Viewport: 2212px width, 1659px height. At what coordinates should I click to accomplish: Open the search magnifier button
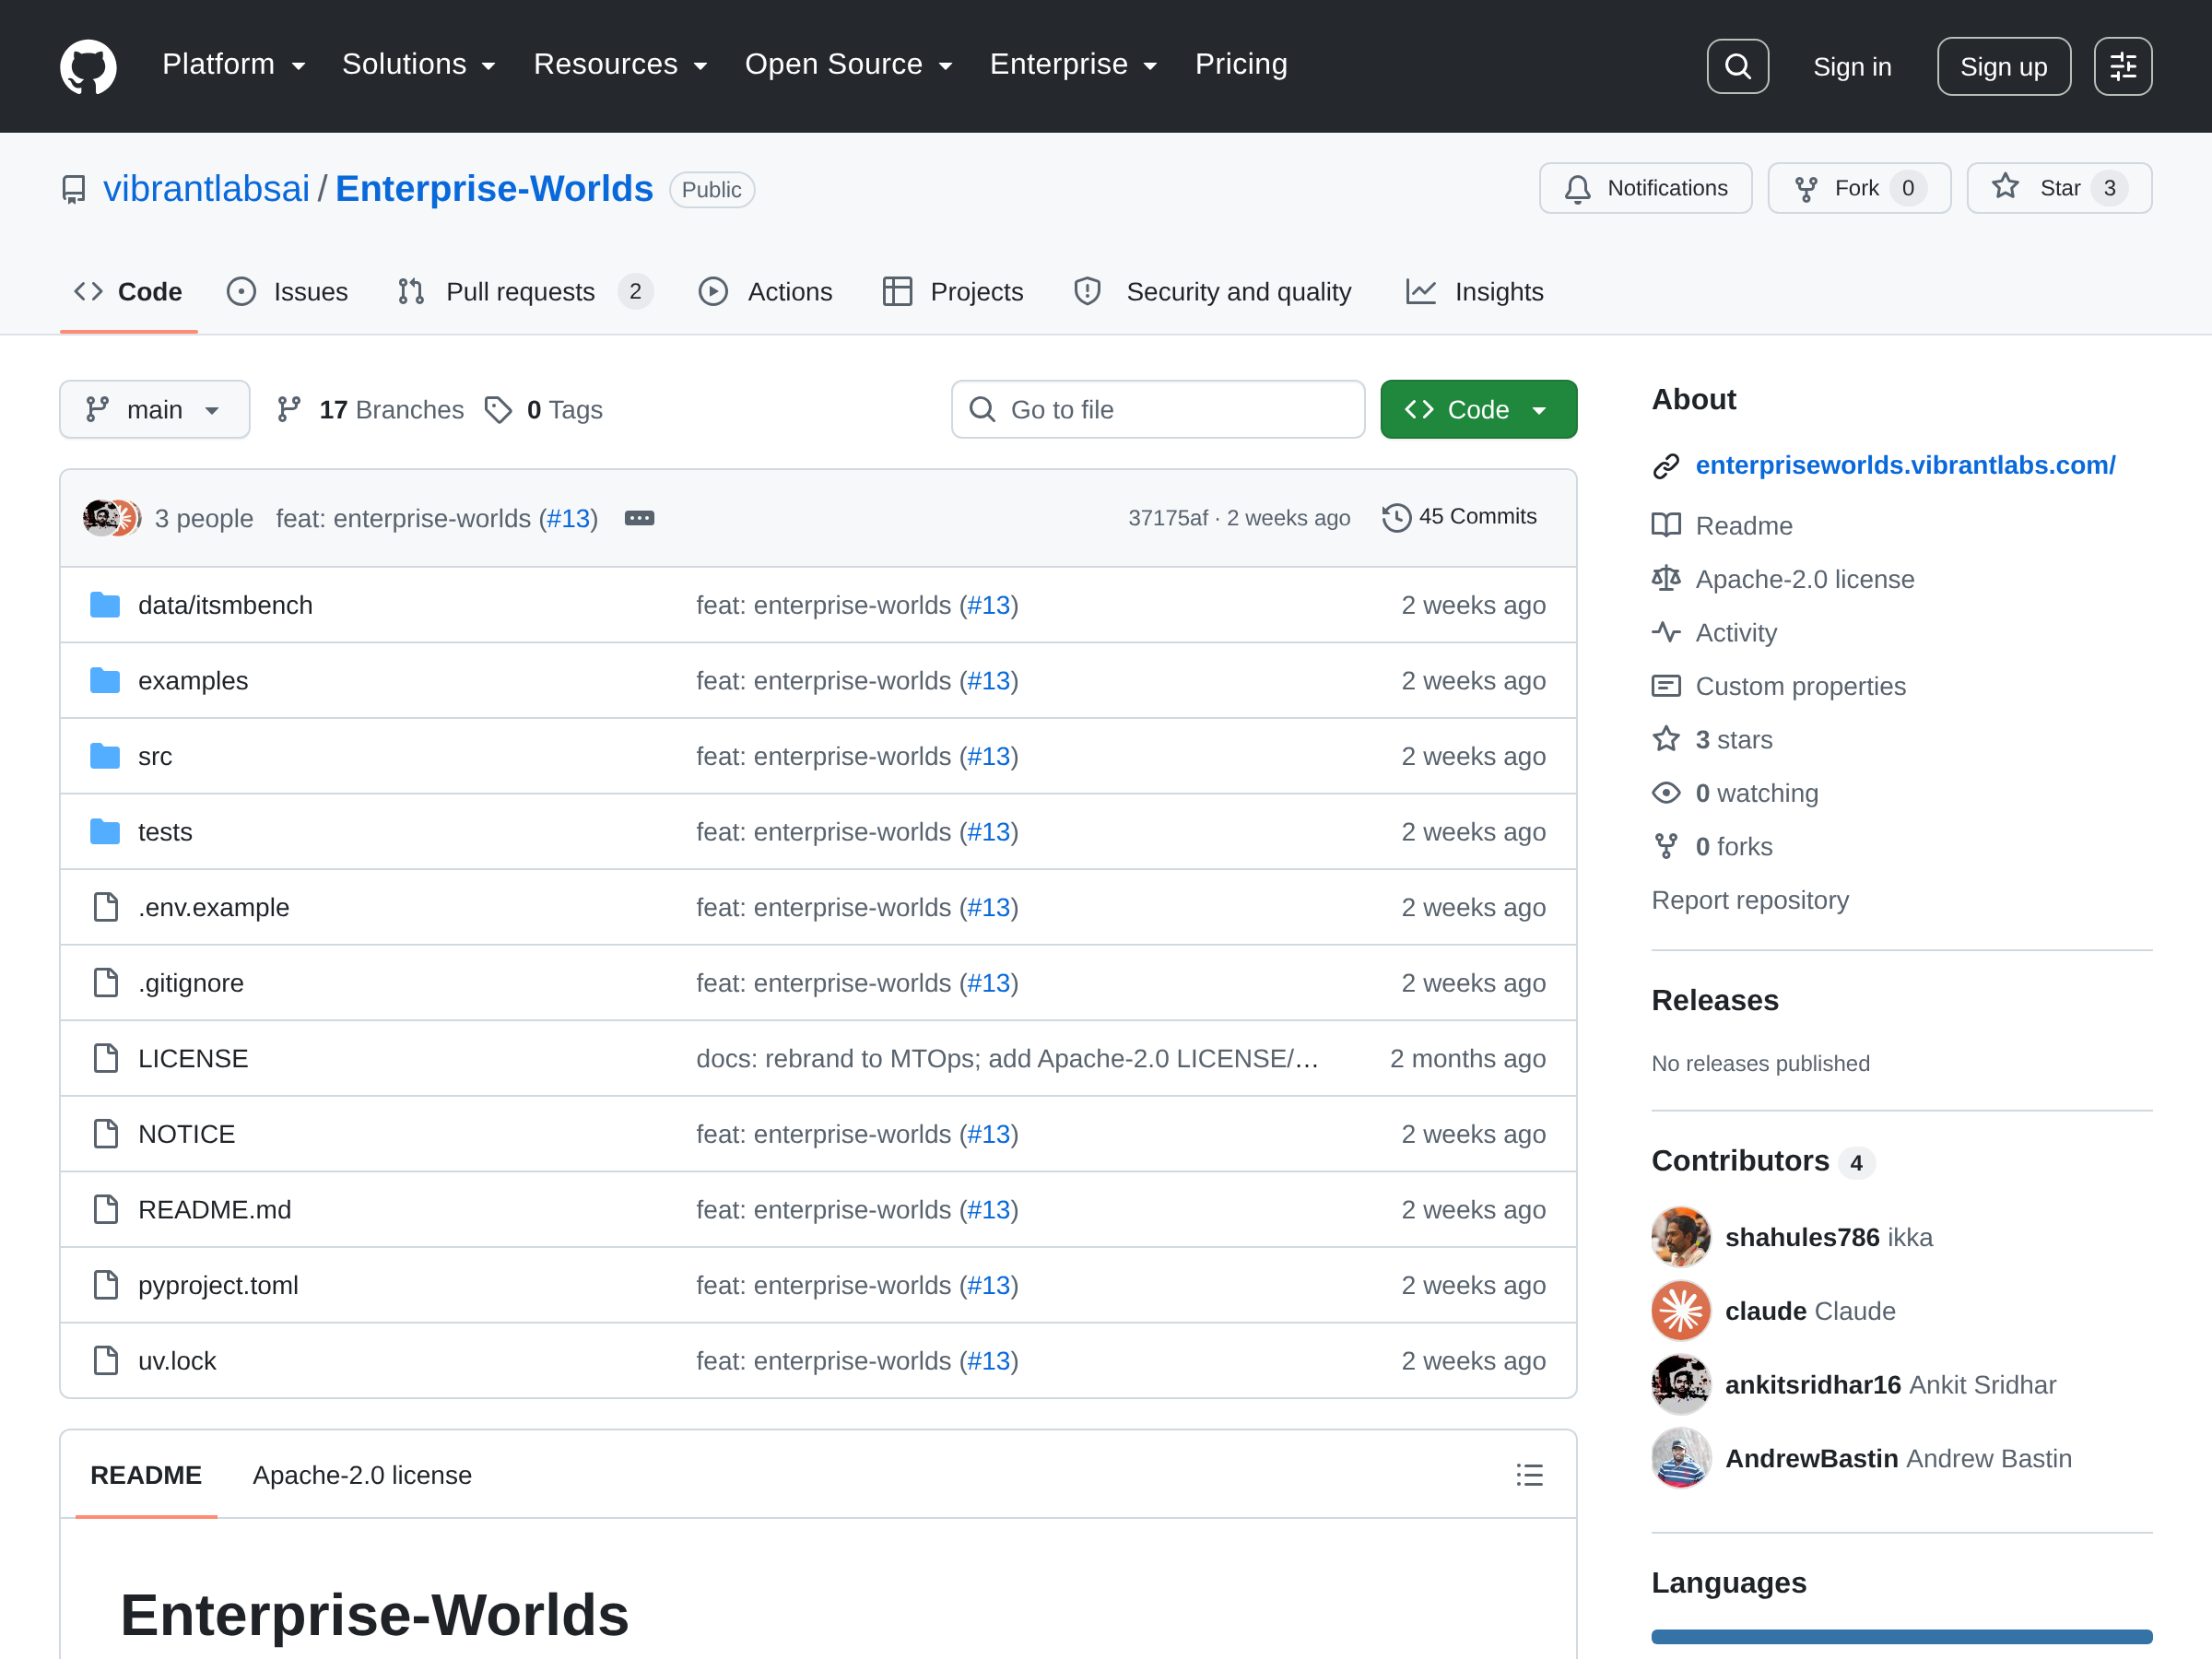[x=1737, y=66]
